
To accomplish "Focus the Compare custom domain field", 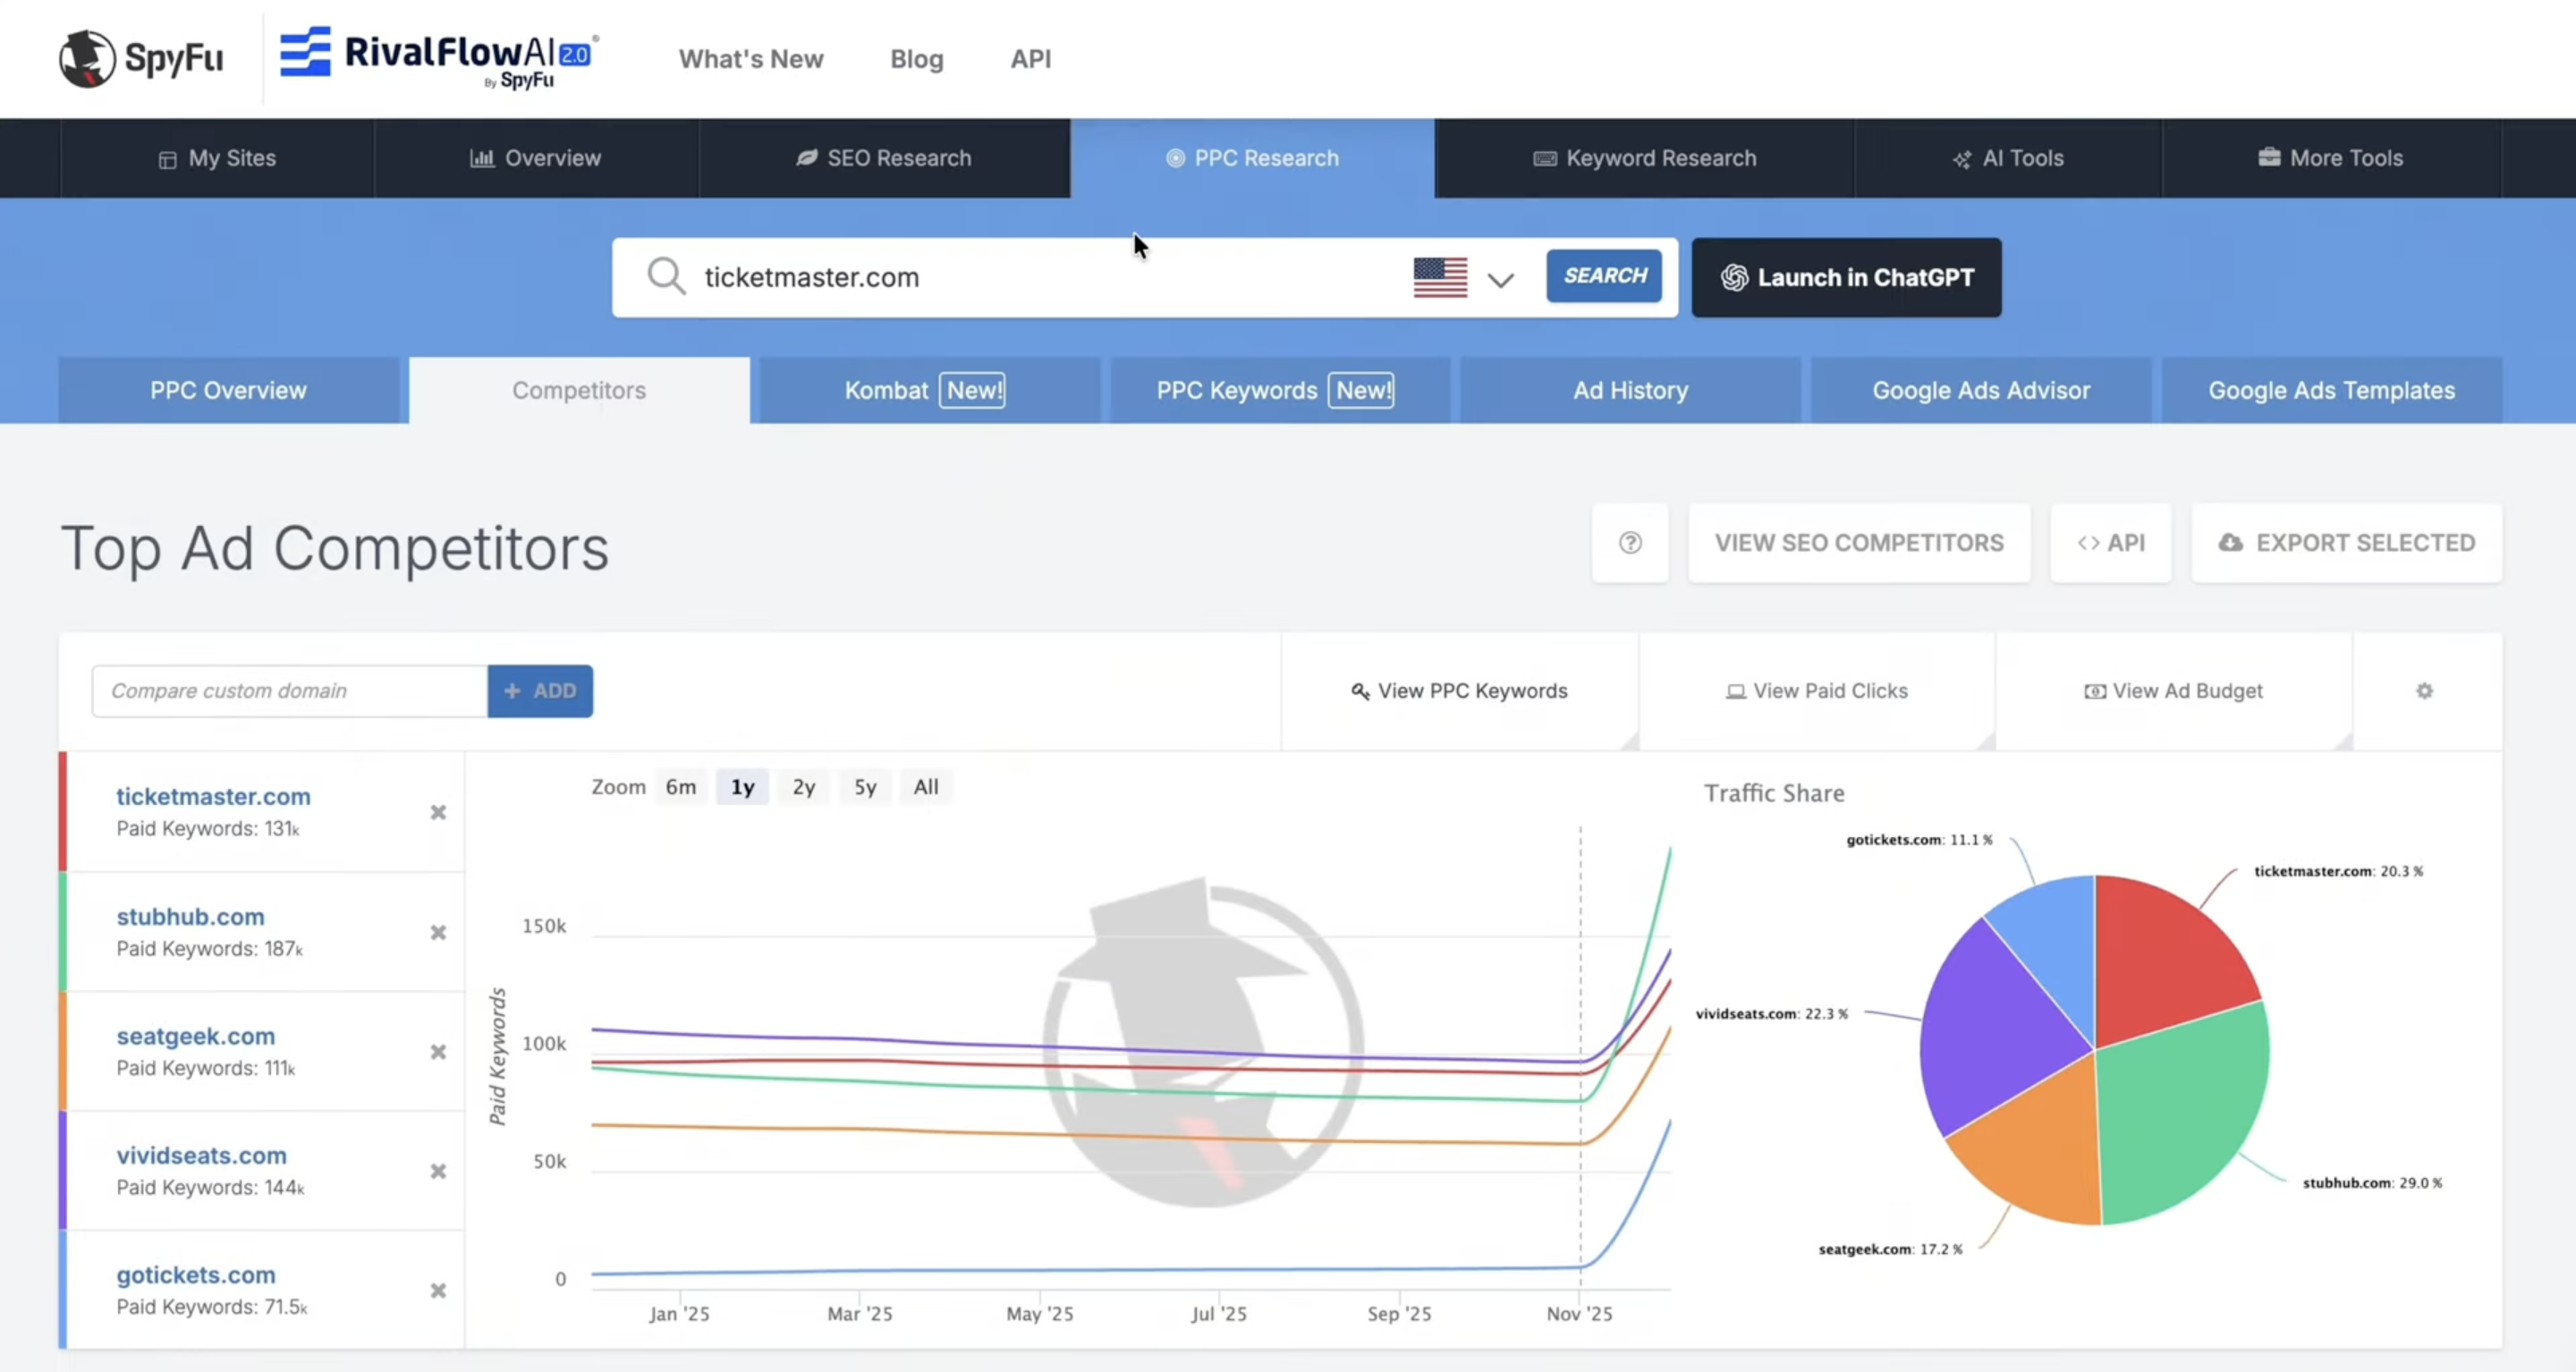I will (x=290, y=690).
